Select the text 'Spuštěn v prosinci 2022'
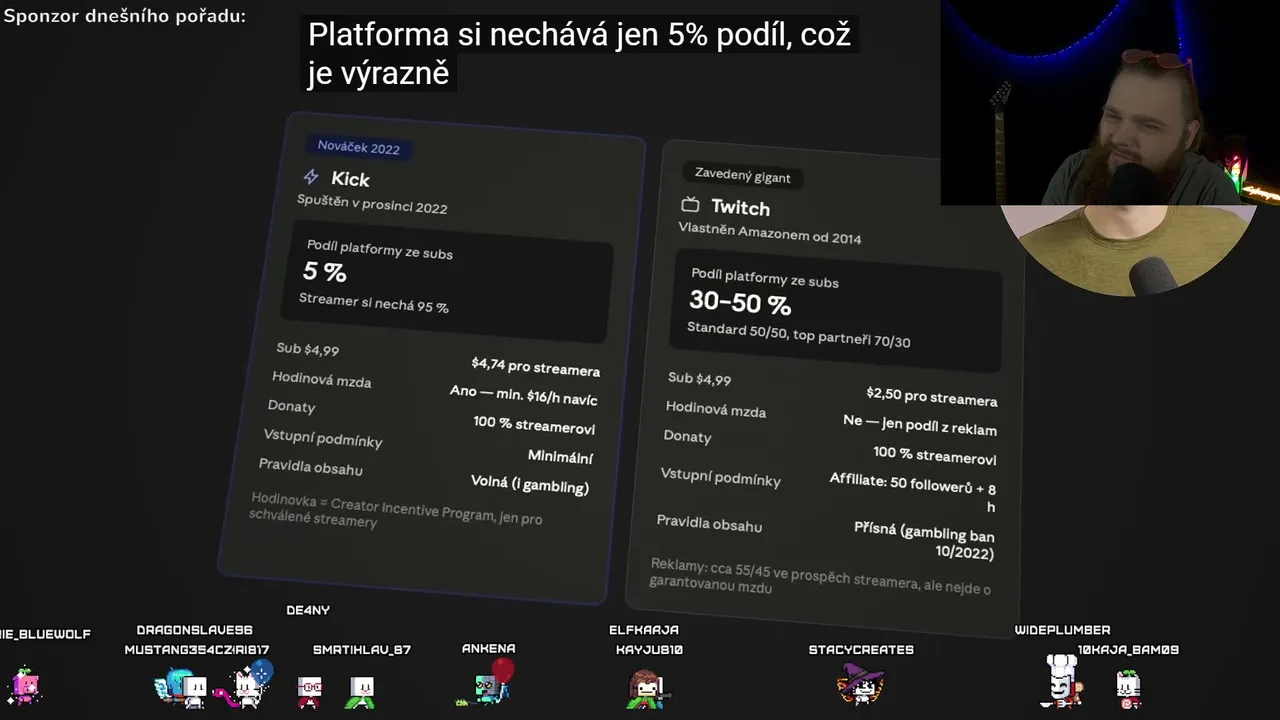The height and width of the screenshot is (720, 1280). [x=372, y=204]
